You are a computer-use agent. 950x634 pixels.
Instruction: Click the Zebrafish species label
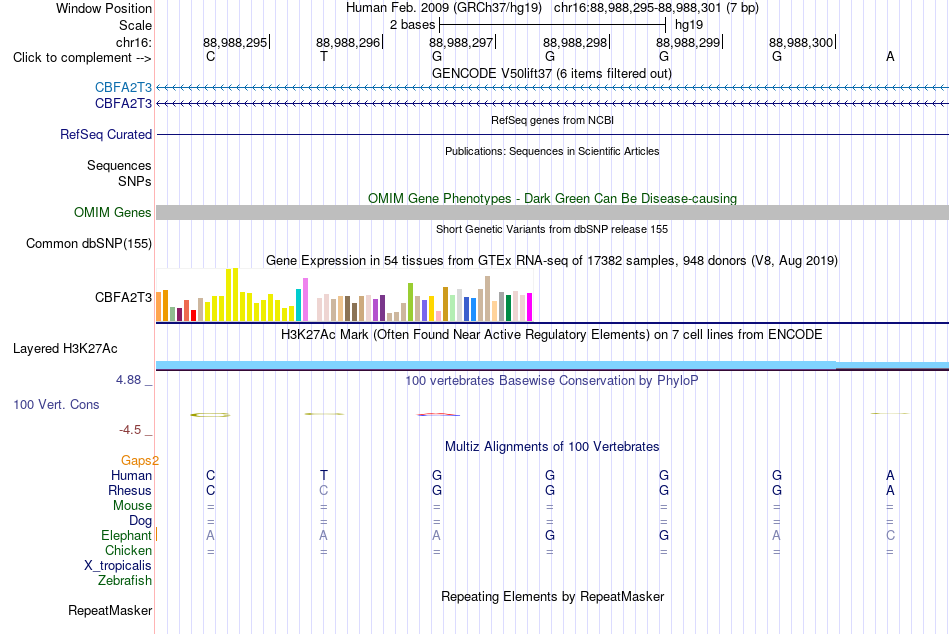pyautogui.click(x=125, y=581)
